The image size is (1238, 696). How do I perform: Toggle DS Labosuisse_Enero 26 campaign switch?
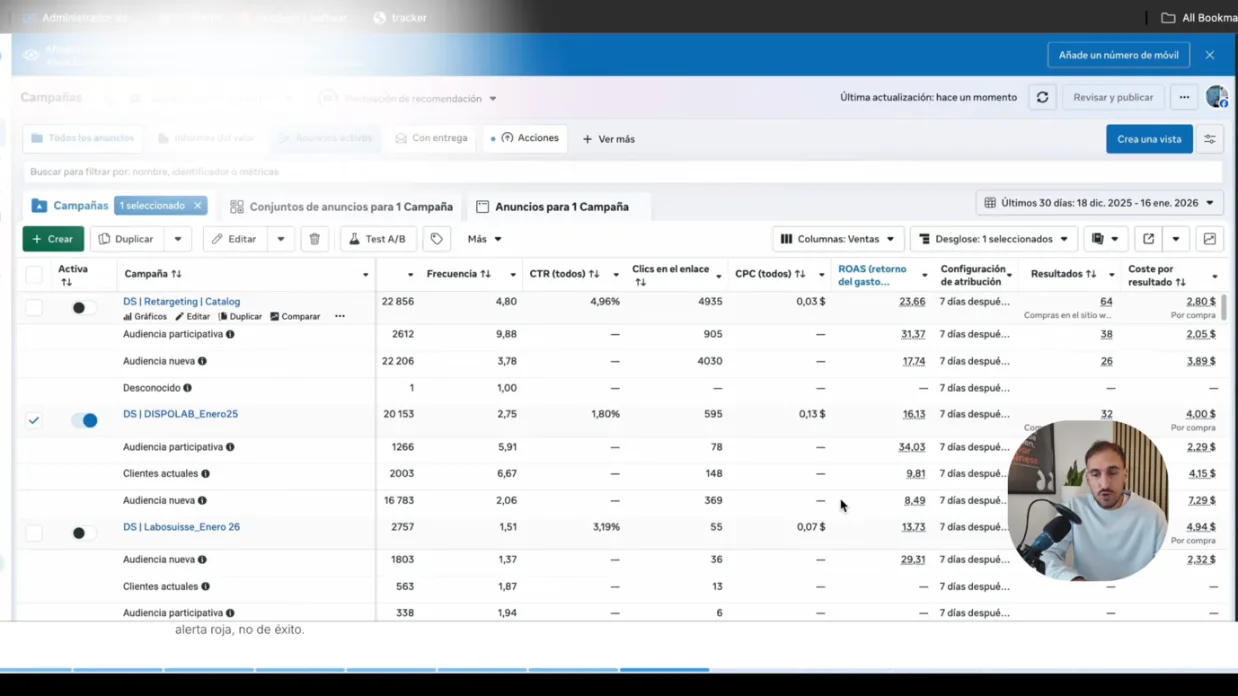[83, 533]
